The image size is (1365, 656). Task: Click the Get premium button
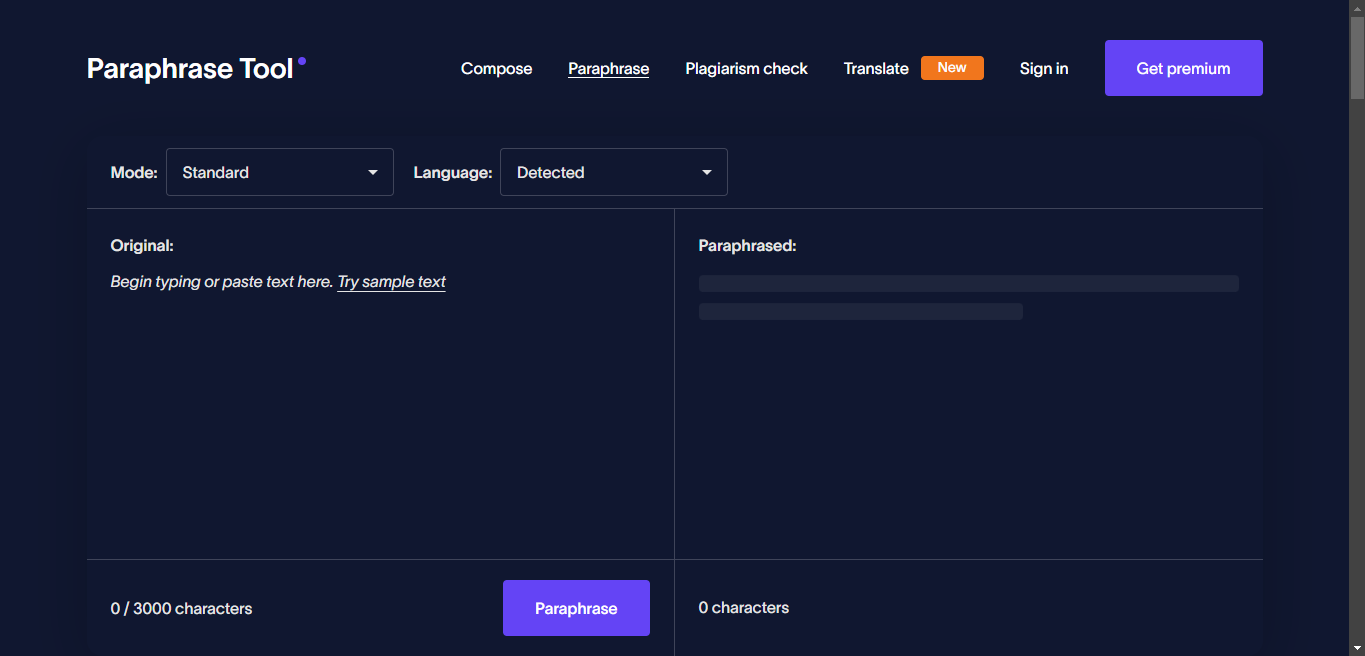click(1183, 68)
